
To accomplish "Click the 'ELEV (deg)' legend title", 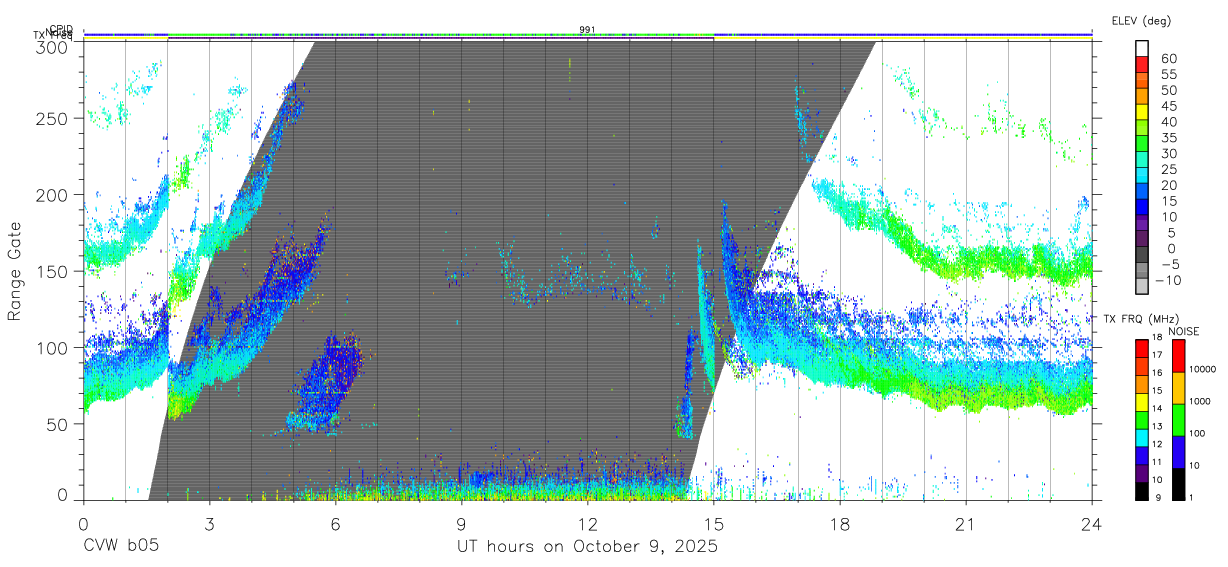I will pos(1142,20).
